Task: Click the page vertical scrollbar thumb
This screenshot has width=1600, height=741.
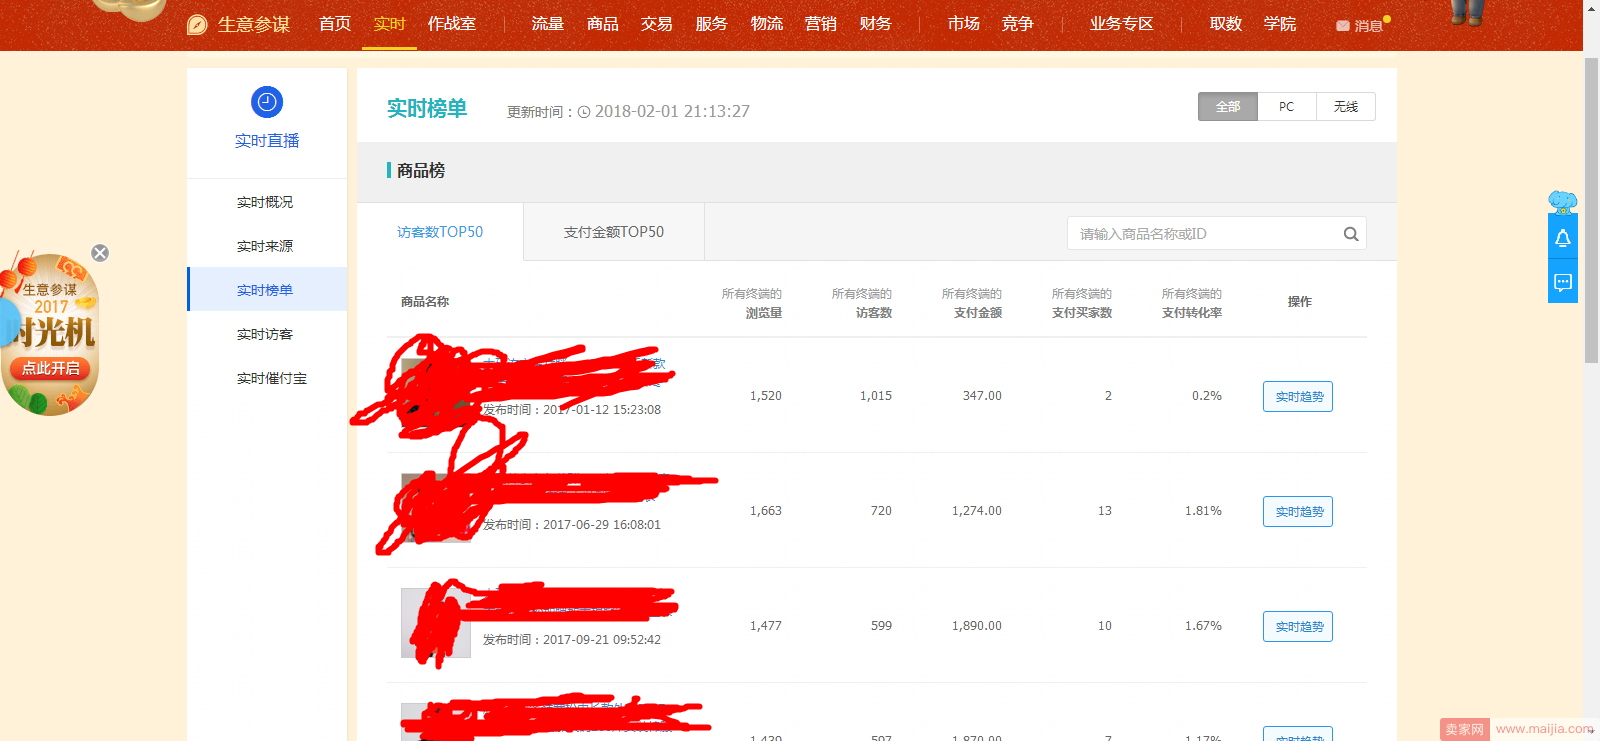Action: coord(1591,210)
